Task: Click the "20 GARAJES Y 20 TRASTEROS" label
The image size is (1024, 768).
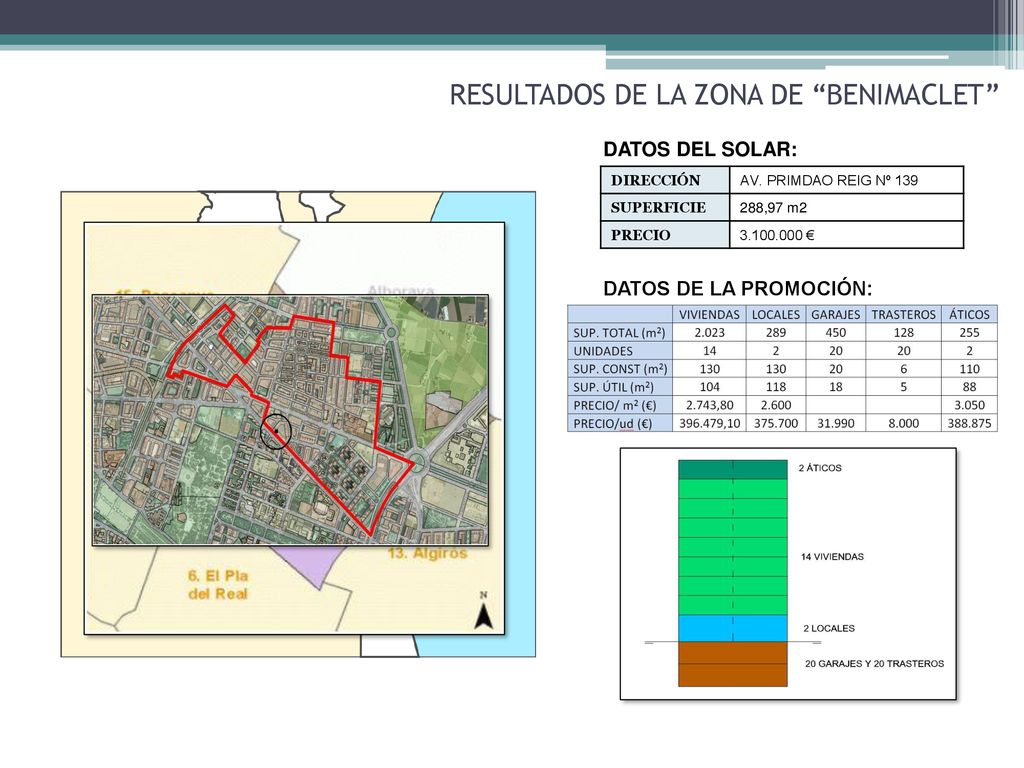Action: pyautogui.click(x=874, y=664)
